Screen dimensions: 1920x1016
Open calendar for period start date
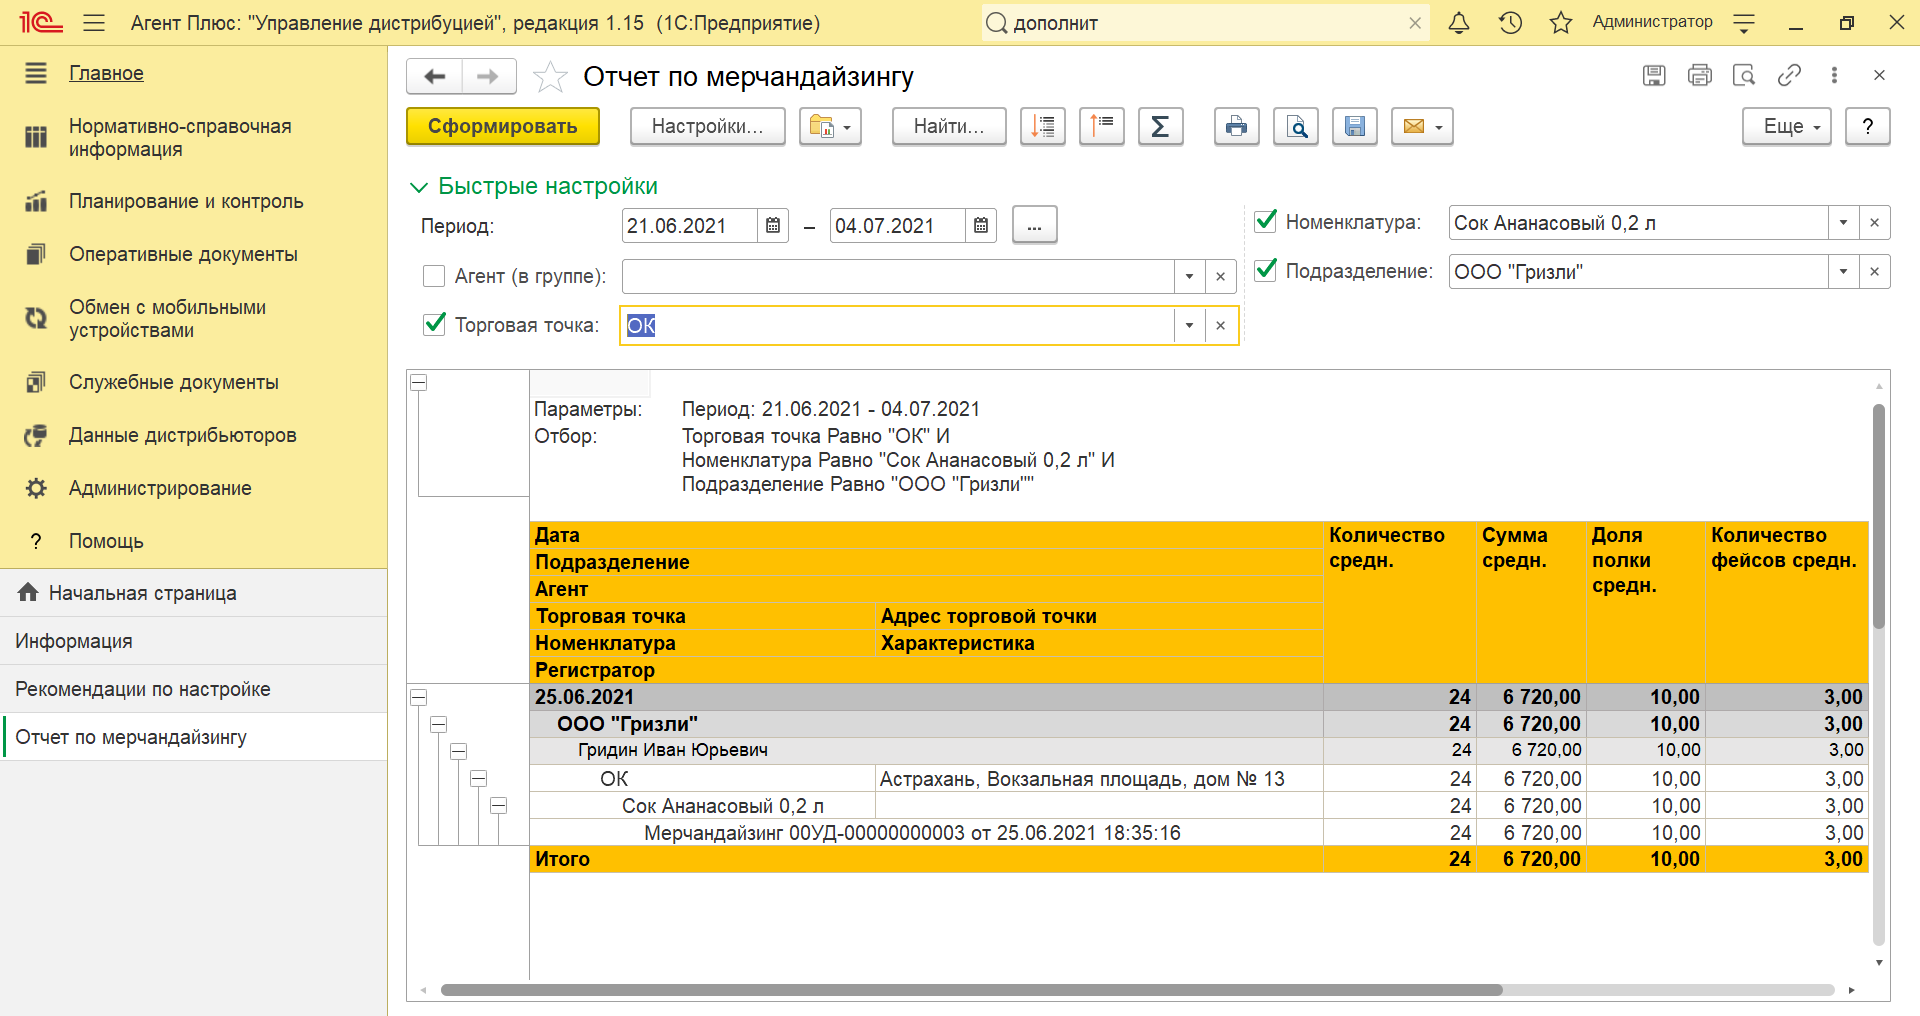coord(773,226)
